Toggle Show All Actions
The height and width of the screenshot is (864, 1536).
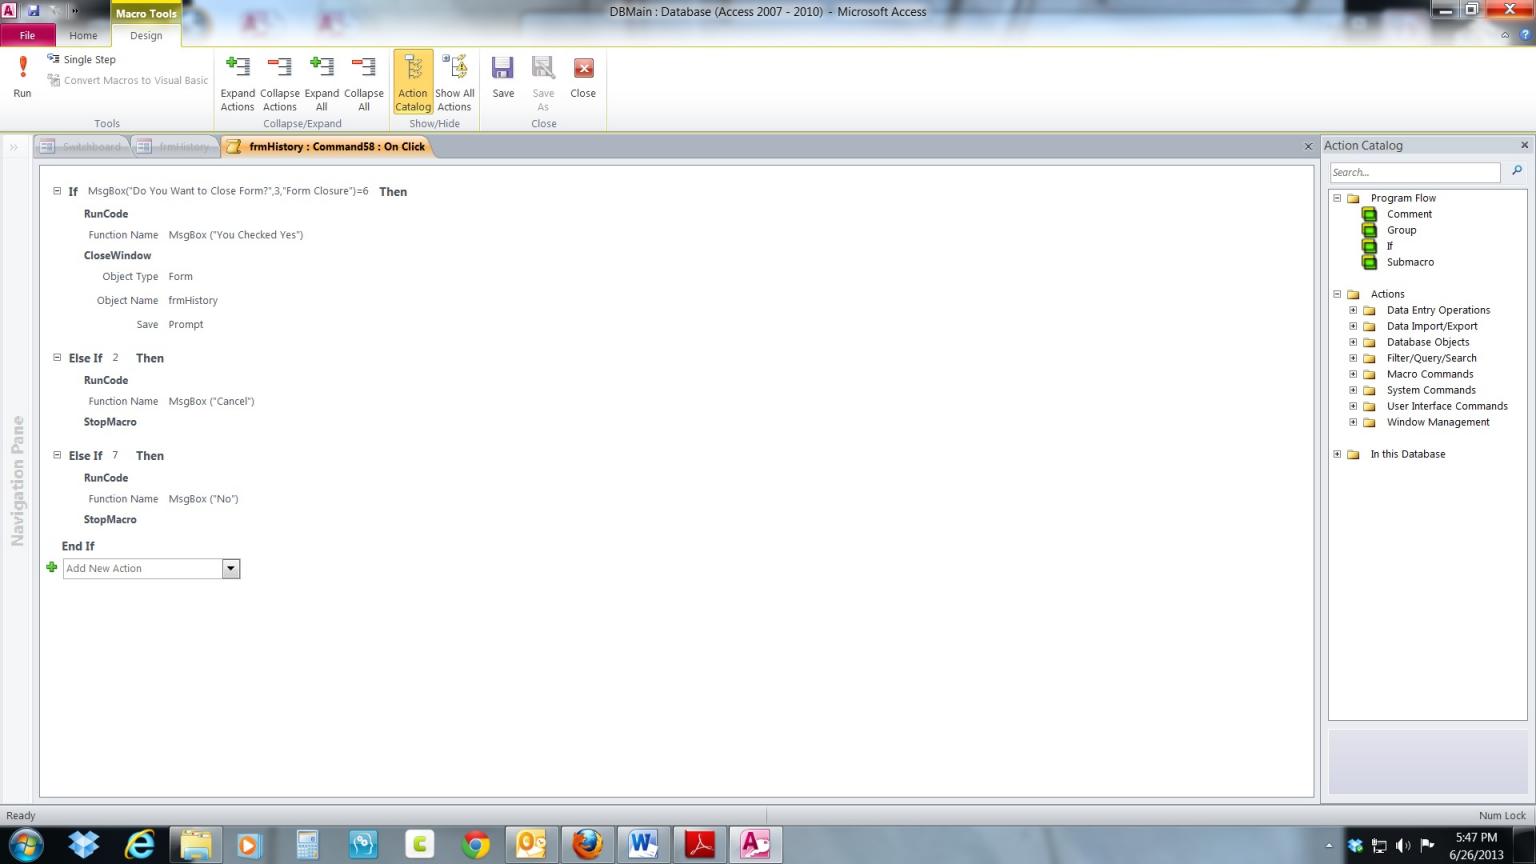click(x=455, y=83)
